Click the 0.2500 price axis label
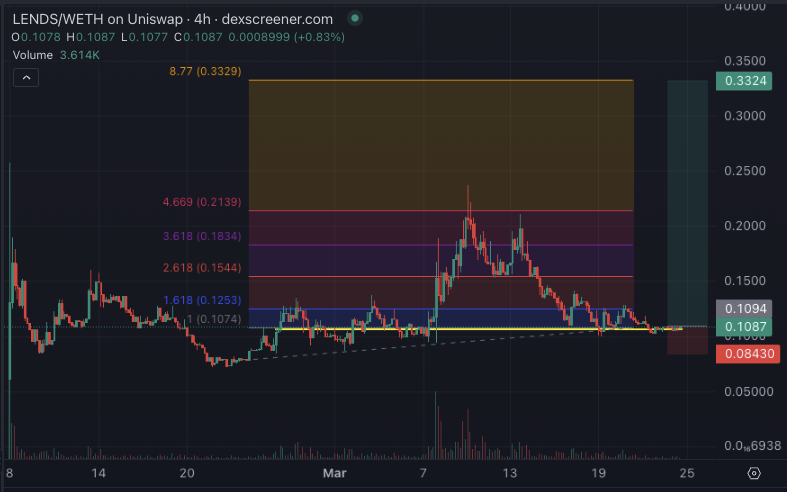 pyautogui.click(x=745, y=171)
